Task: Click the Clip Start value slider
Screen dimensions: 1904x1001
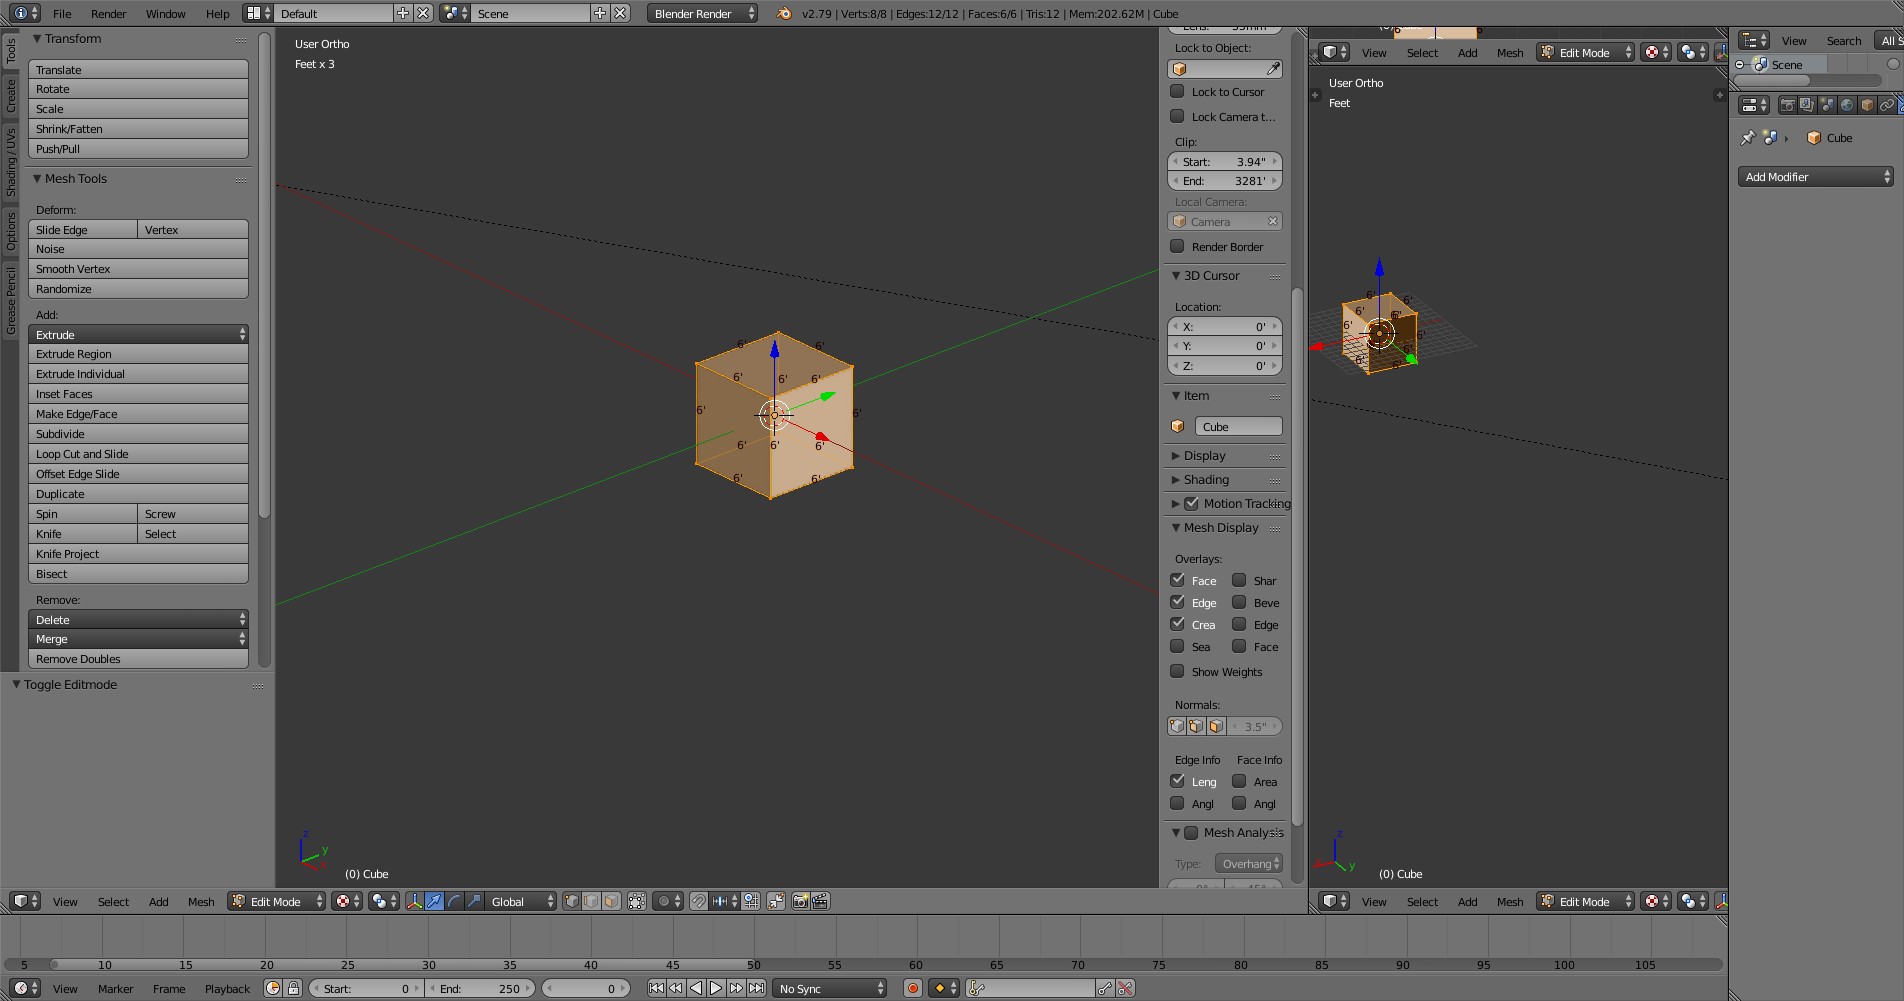Action: (1225, 161)
